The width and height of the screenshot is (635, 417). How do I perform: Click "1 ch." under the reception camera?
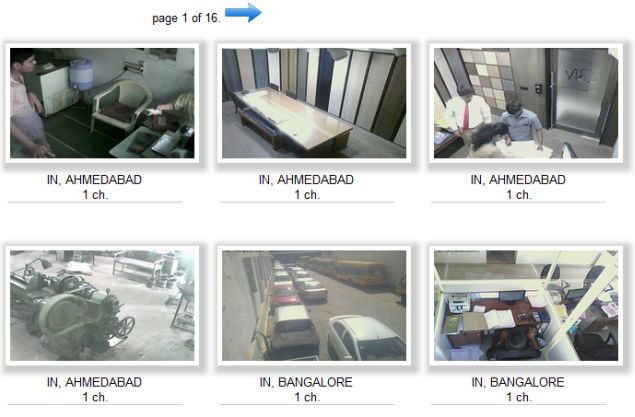click(x=519, y=195)
